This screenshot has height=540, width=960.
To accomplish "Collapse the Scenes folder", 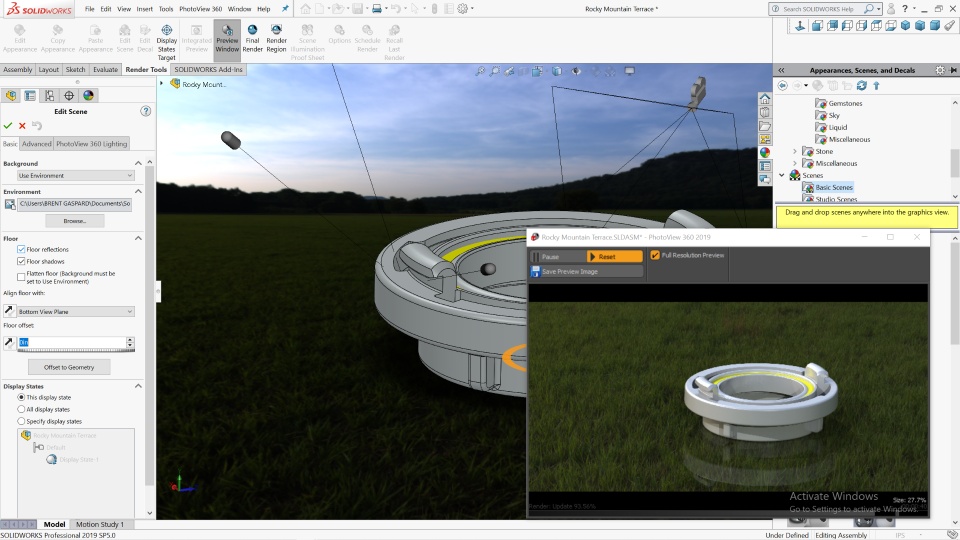I will click(782, 175).
